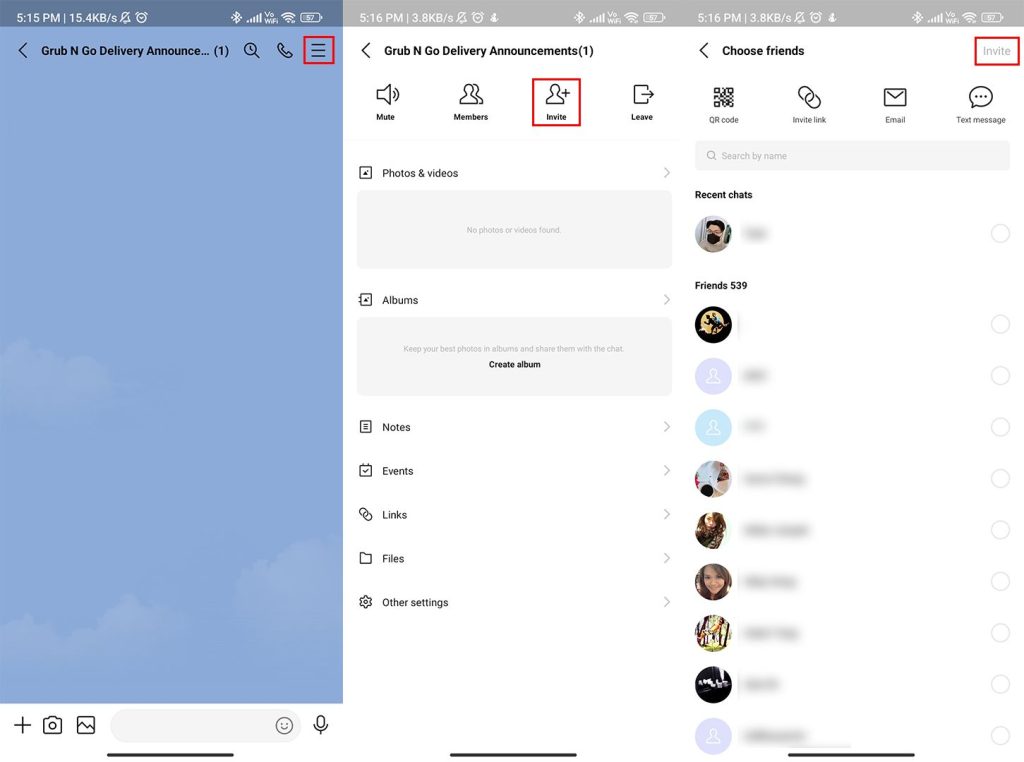Click the Search by name field
Screen dimensions: 1024x762
(x=852, y=155)
